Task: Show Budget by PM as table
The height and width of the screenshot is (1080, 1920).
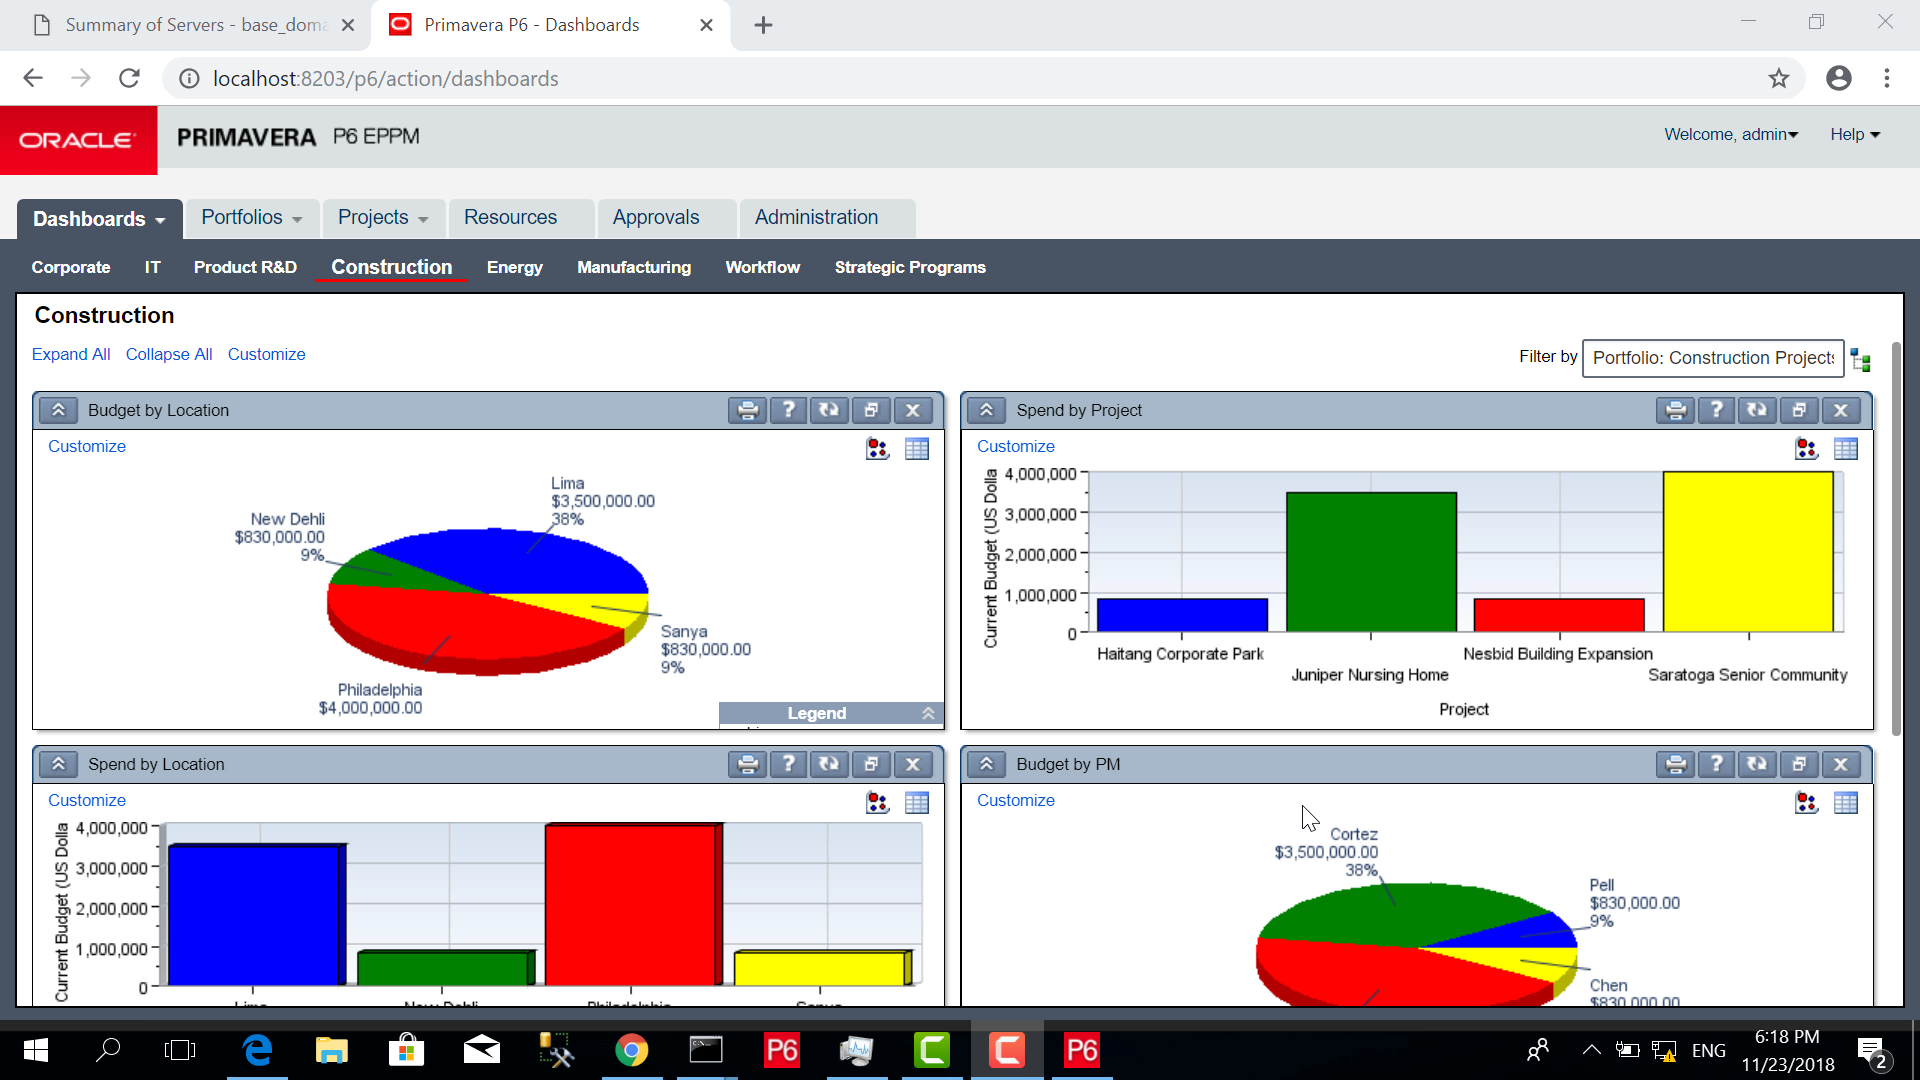Action: [x=1846, y=803]
